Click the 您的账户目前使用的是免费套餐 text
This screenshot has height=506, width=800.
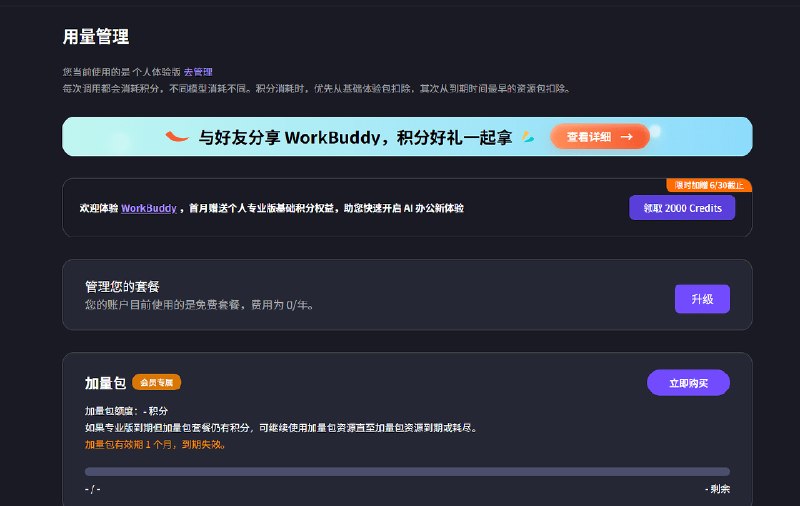tap(199, 305)
